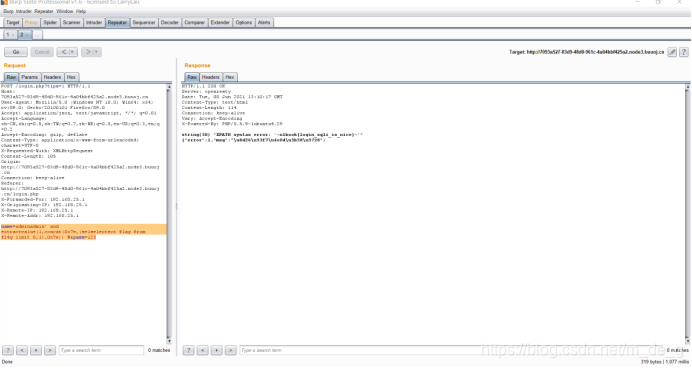The height and width of the screenshot is (368, 692).
Task: Go to previous match in response search
Action: [x=203, y=350]
